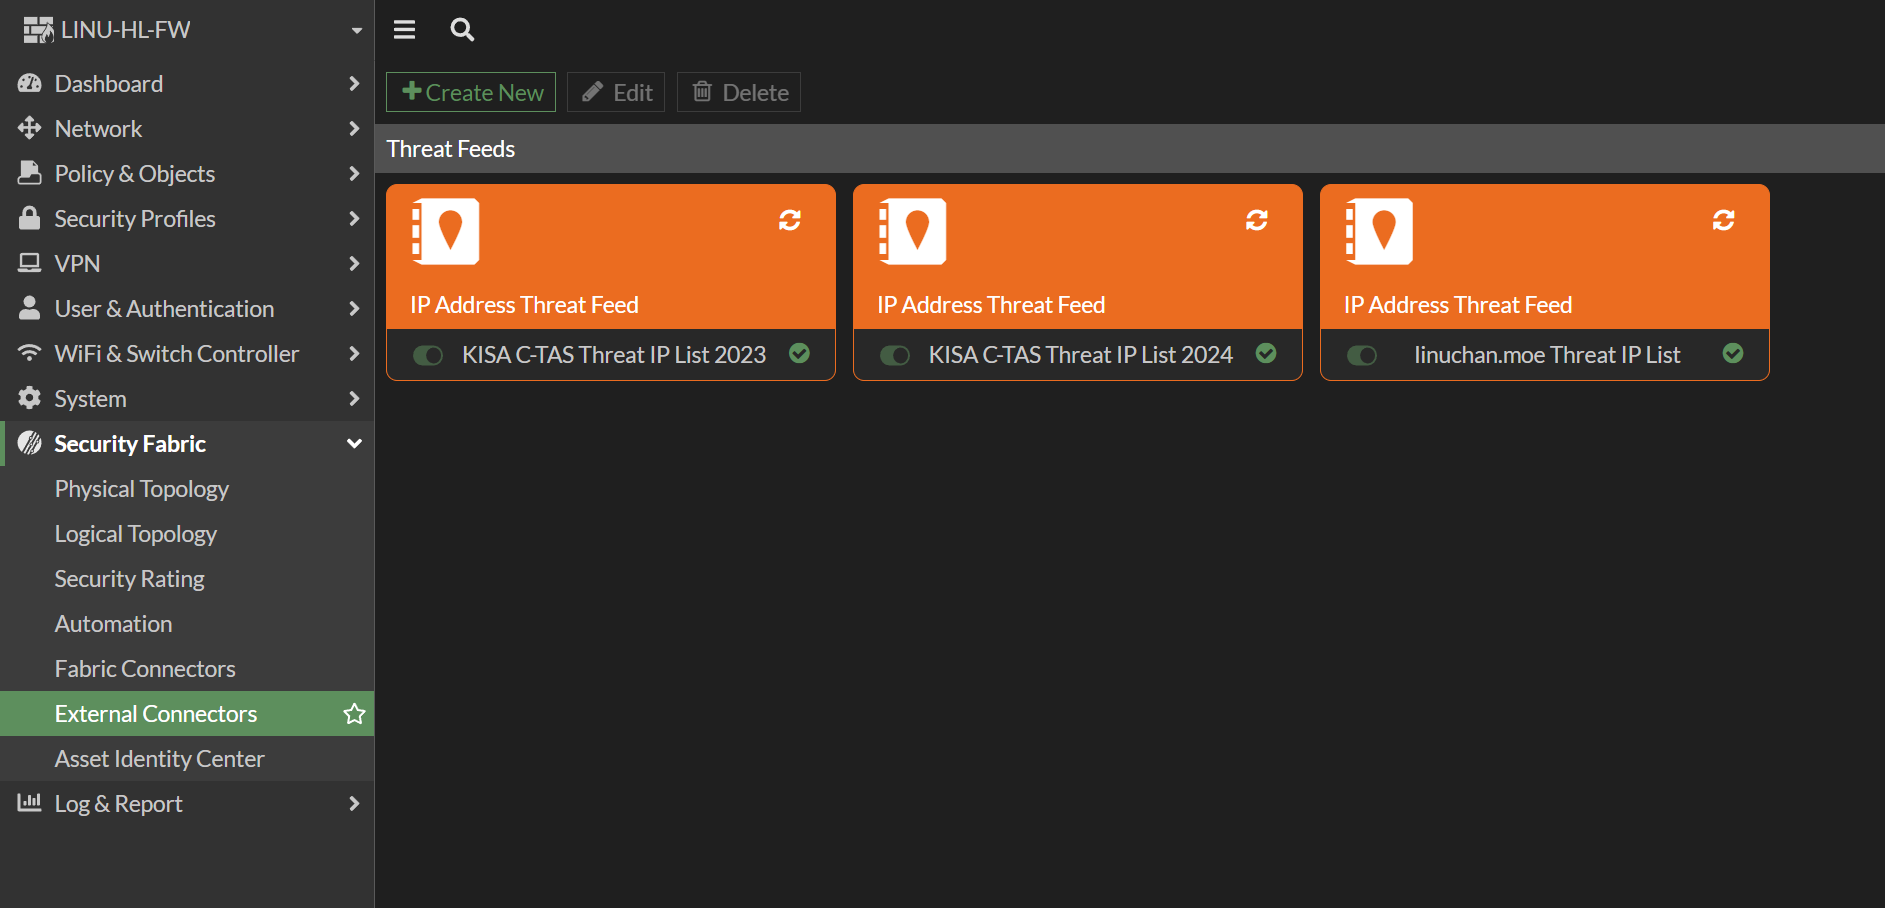Click the Delete button

coord(739,92)
